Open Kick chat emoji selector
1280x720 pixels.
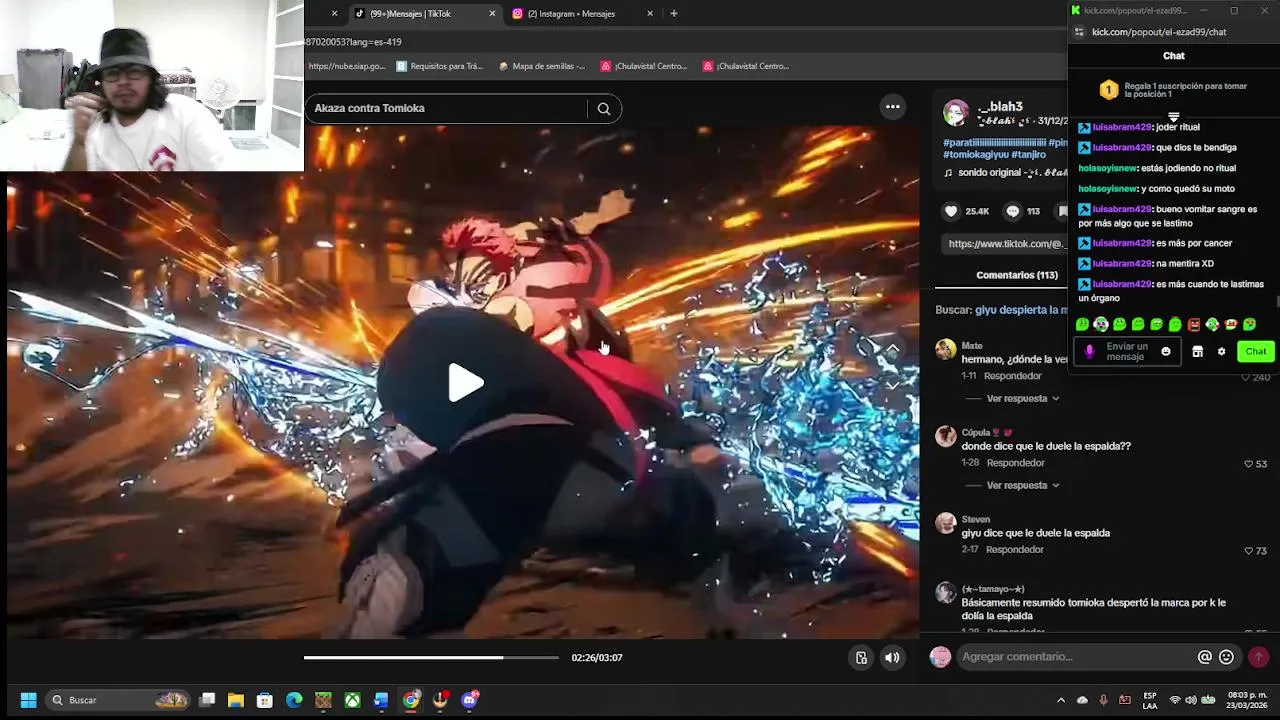(1166, 352)
